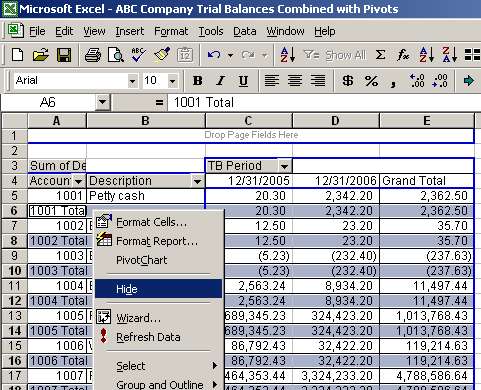Open the Arial font name dropdown
Viewport: 481px width, 390px height.
tap(132, 81)
